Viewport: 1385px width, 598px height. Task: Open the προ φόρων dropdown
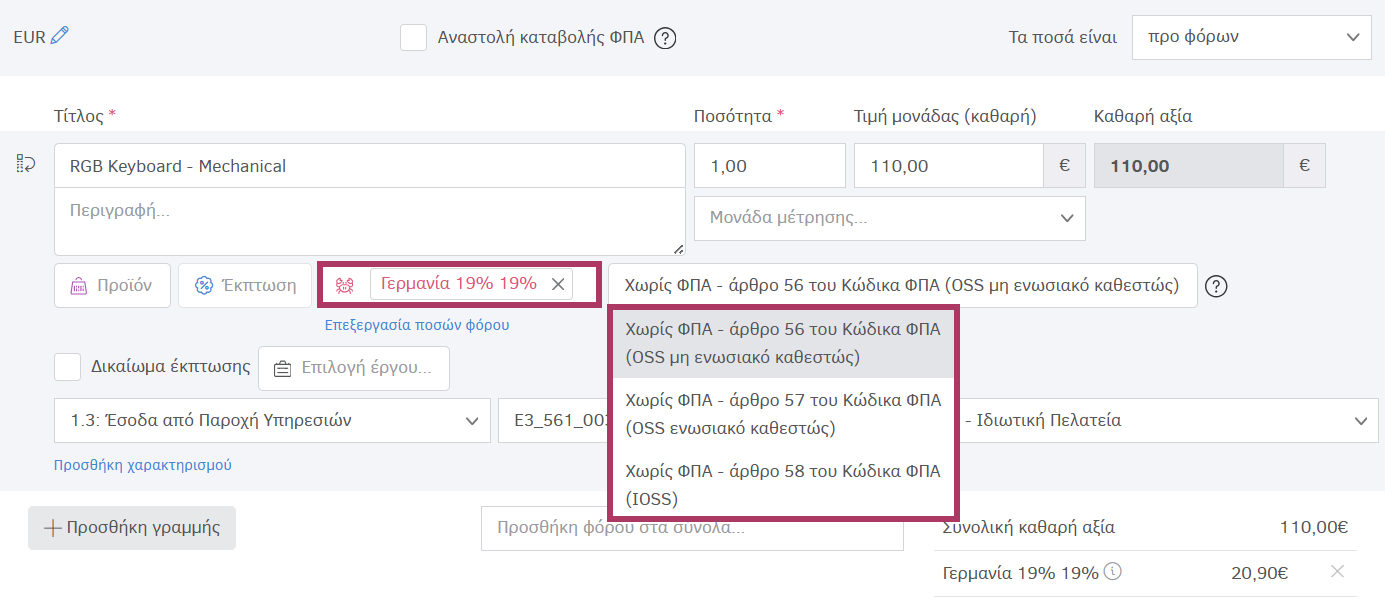coord(1251,37)
